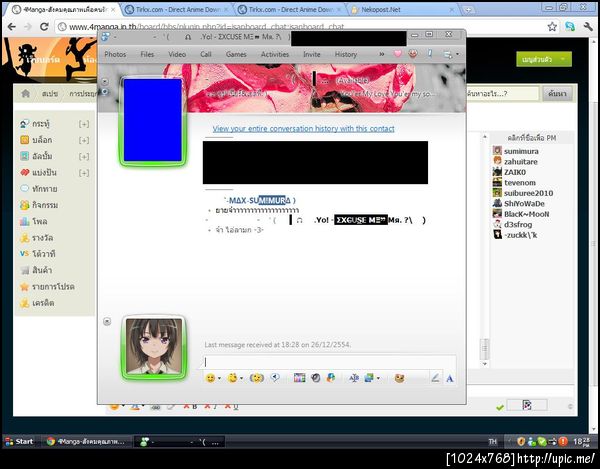Screen dimensions: 600x469
Task: Open font settings with the blue A icon
Action: [450, 379]
